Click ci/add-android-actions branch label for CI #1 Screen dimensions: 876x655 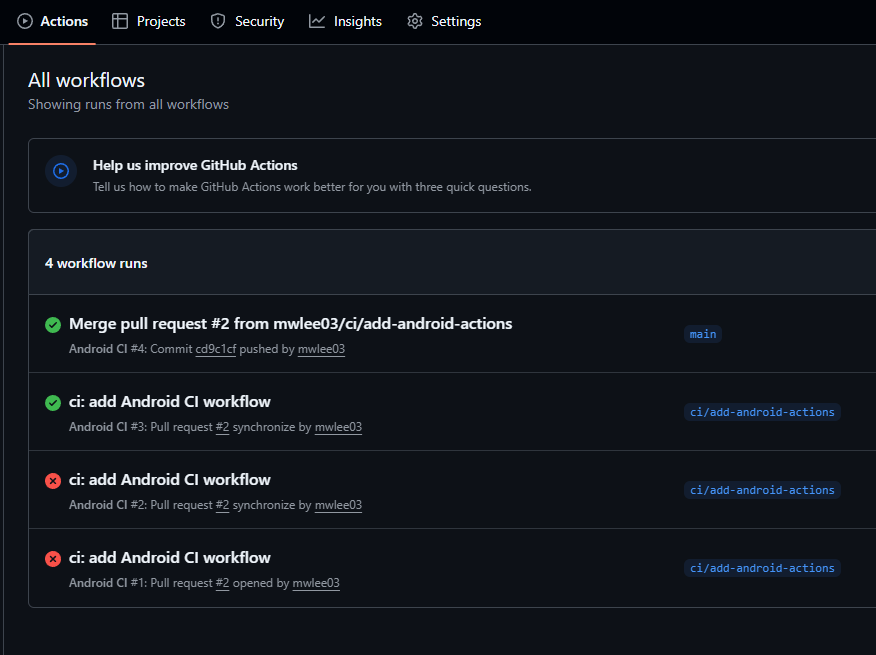point(762,568)
